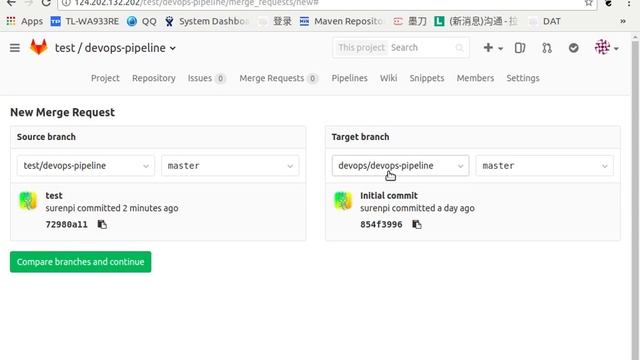Open the 登录 bookmark

(x=276, y=21)
